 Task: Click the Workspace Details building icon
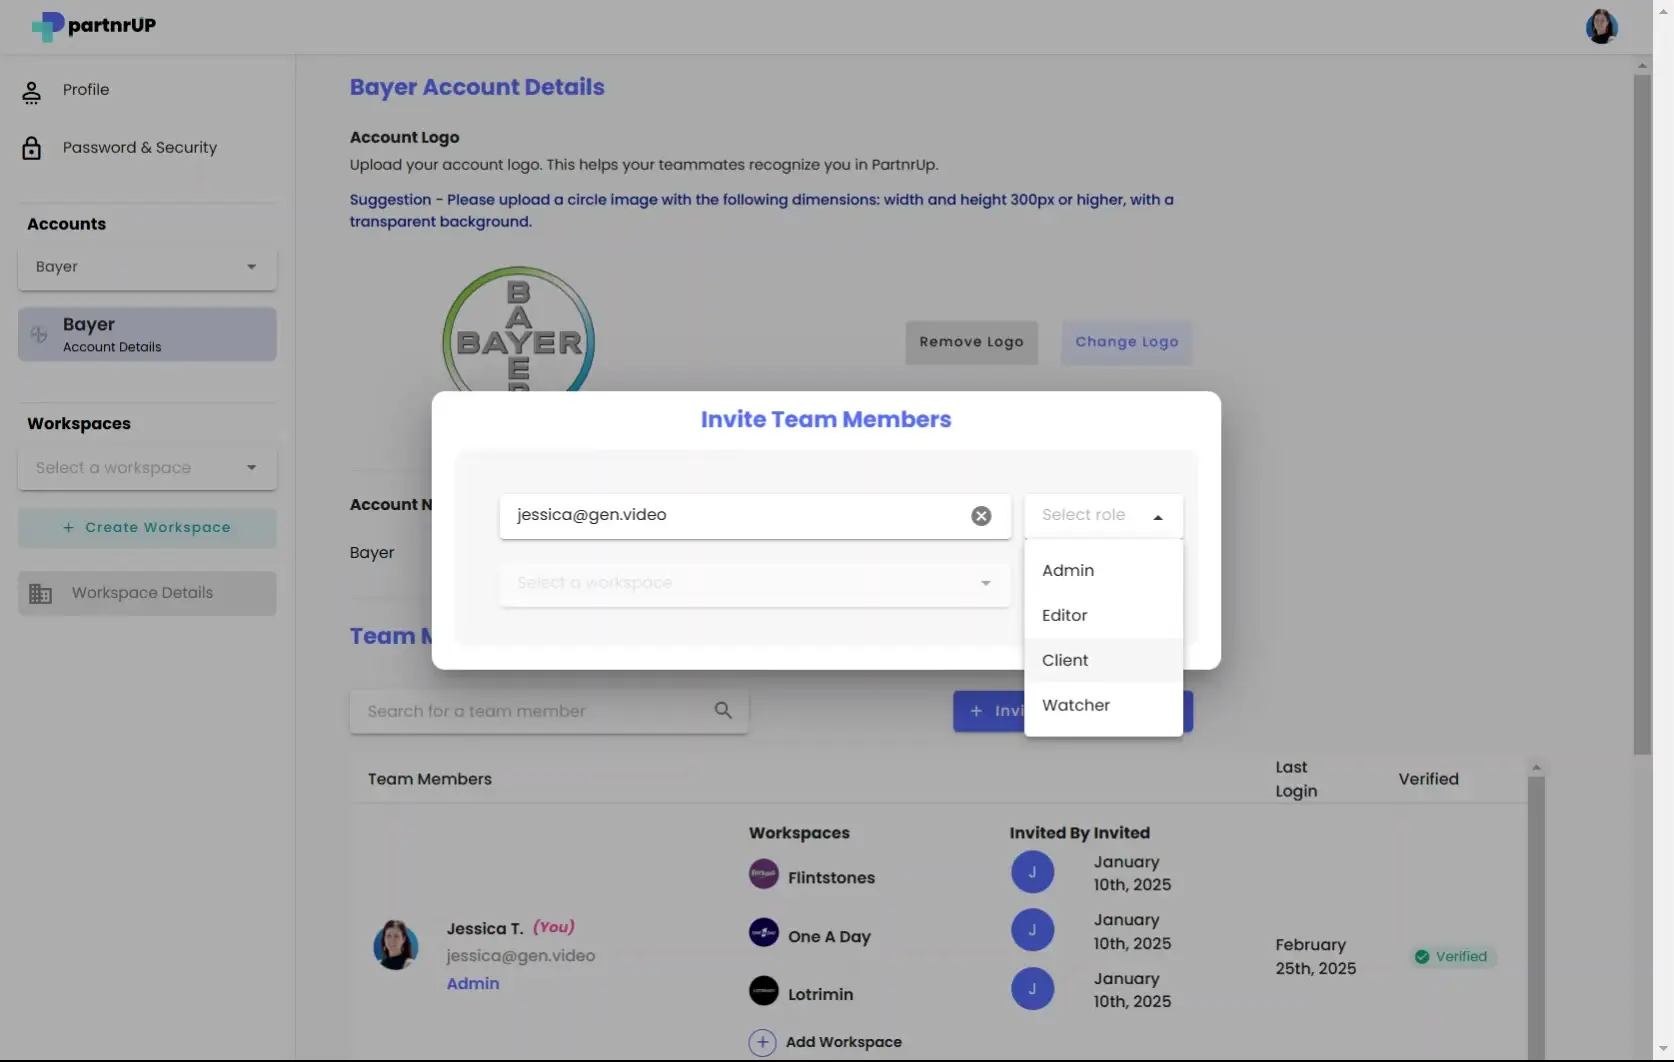pos(40,592)
